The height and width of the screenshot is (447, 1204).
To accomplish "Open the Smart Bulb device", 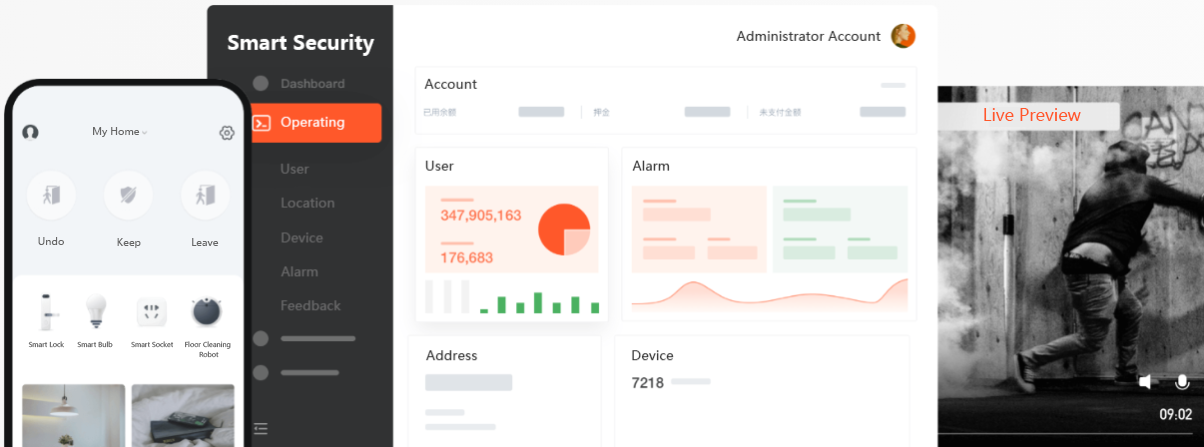I will (x=95, y=313).
